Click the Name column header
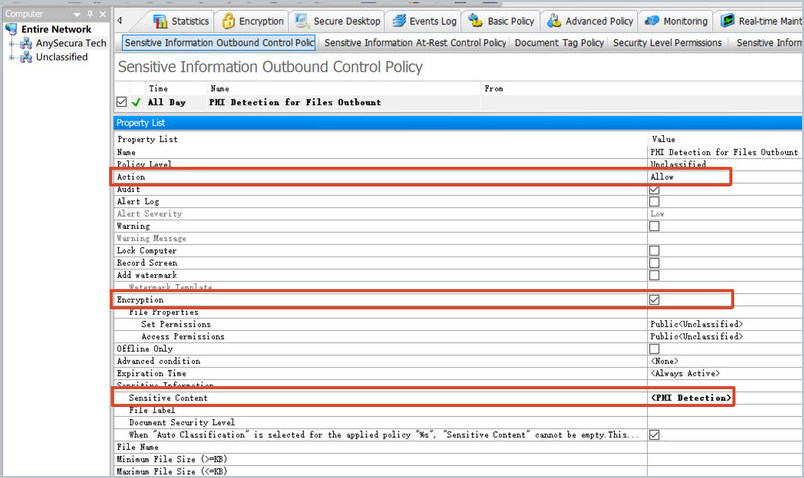The width and height of the screenshot is (804, 478). (220, 88)
